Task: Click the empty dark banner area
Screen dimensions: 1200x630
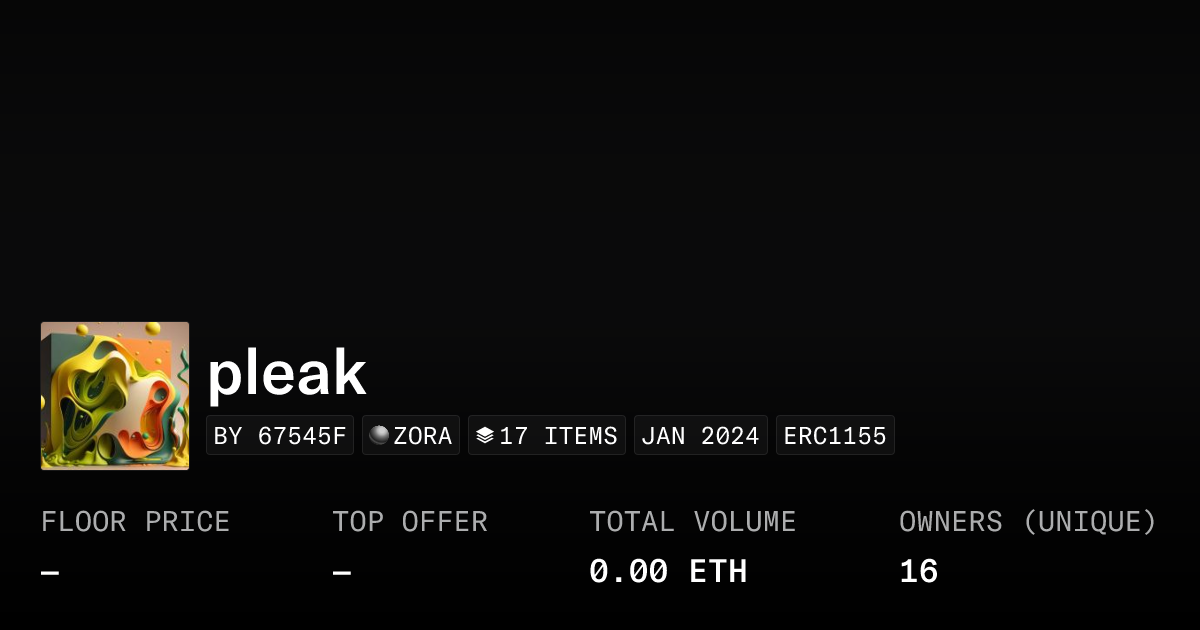Action: [600, 150]
